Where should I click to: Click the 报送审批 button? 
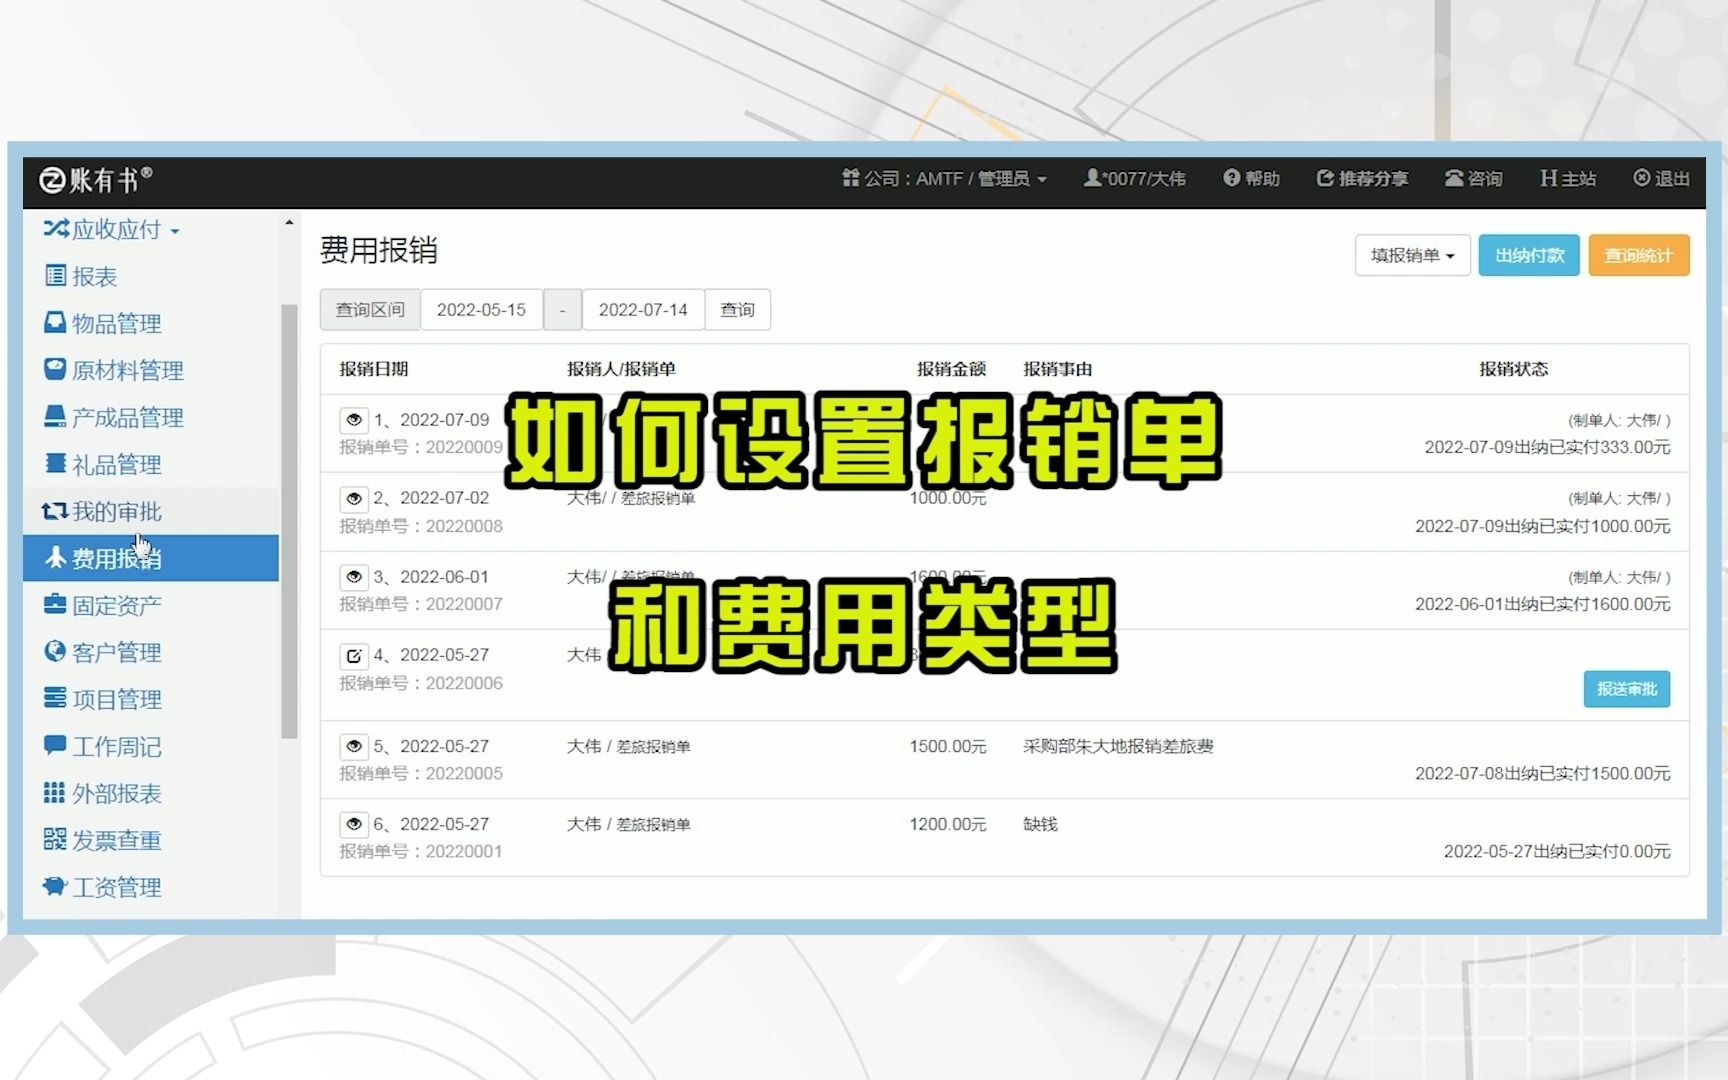click(1626, 689)
